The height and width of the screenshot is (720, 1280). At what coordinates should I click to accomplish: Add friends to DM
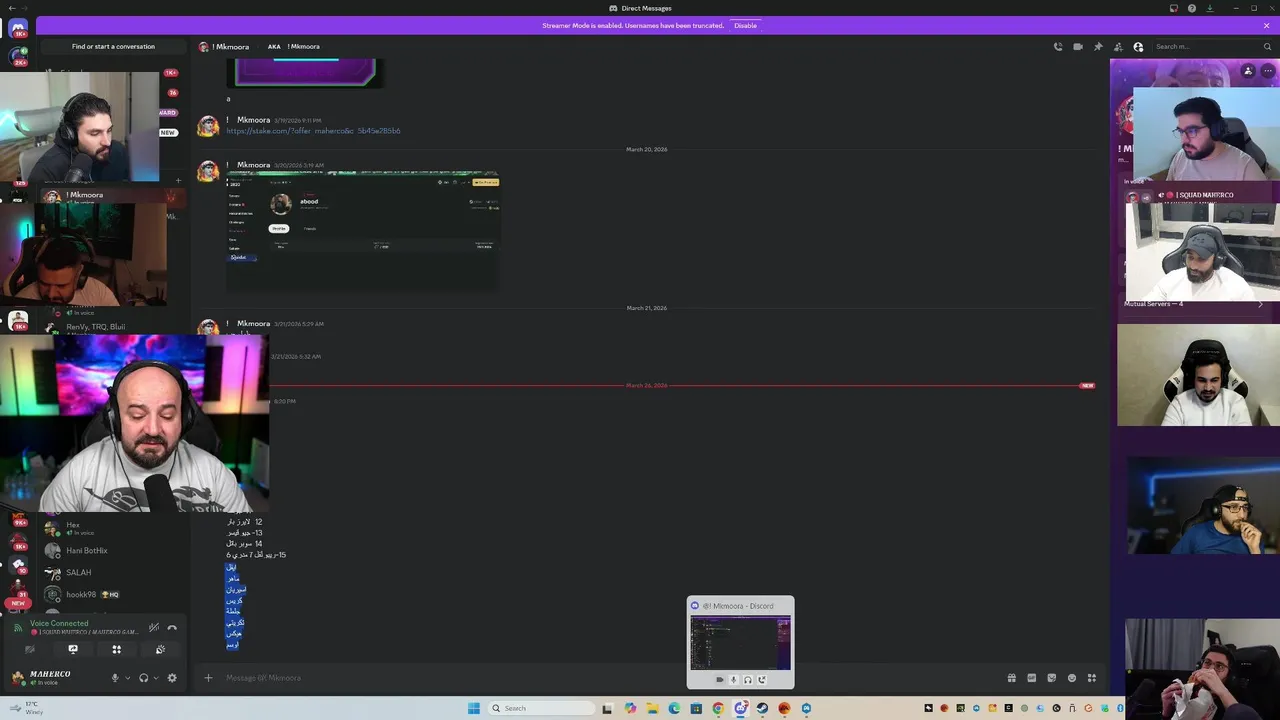click(x=1118, y=47)
